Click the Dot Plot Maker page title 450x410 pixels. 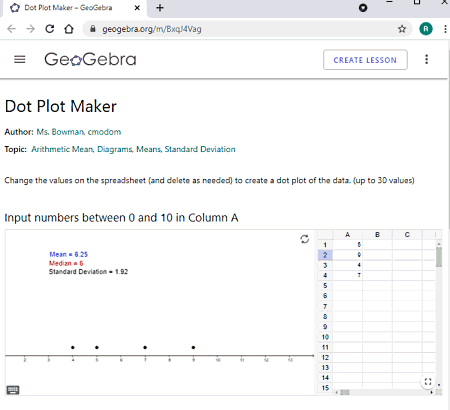point(61,107)
